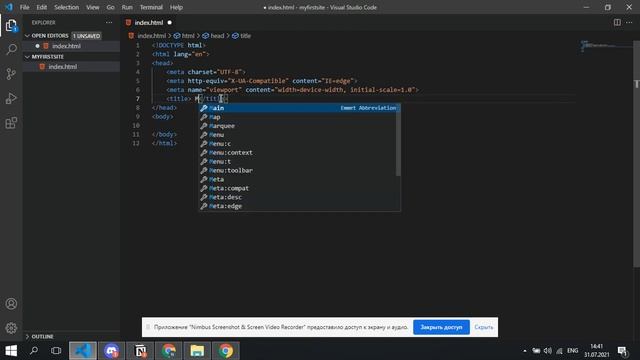Click the 1 UNSAVED badge

tap(87, 36)
